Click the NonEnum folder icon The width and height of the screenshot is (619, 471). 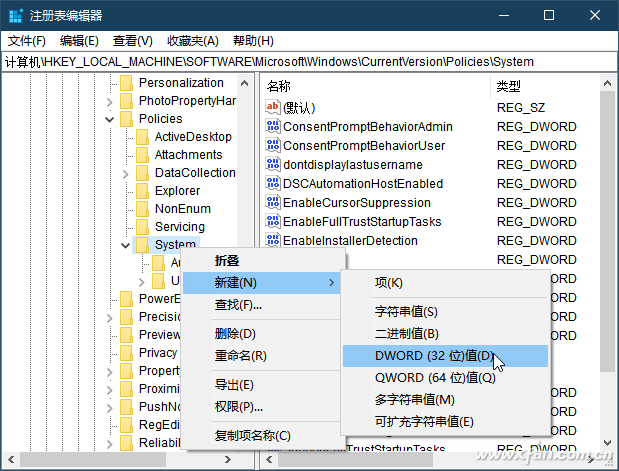coord(142,209)
